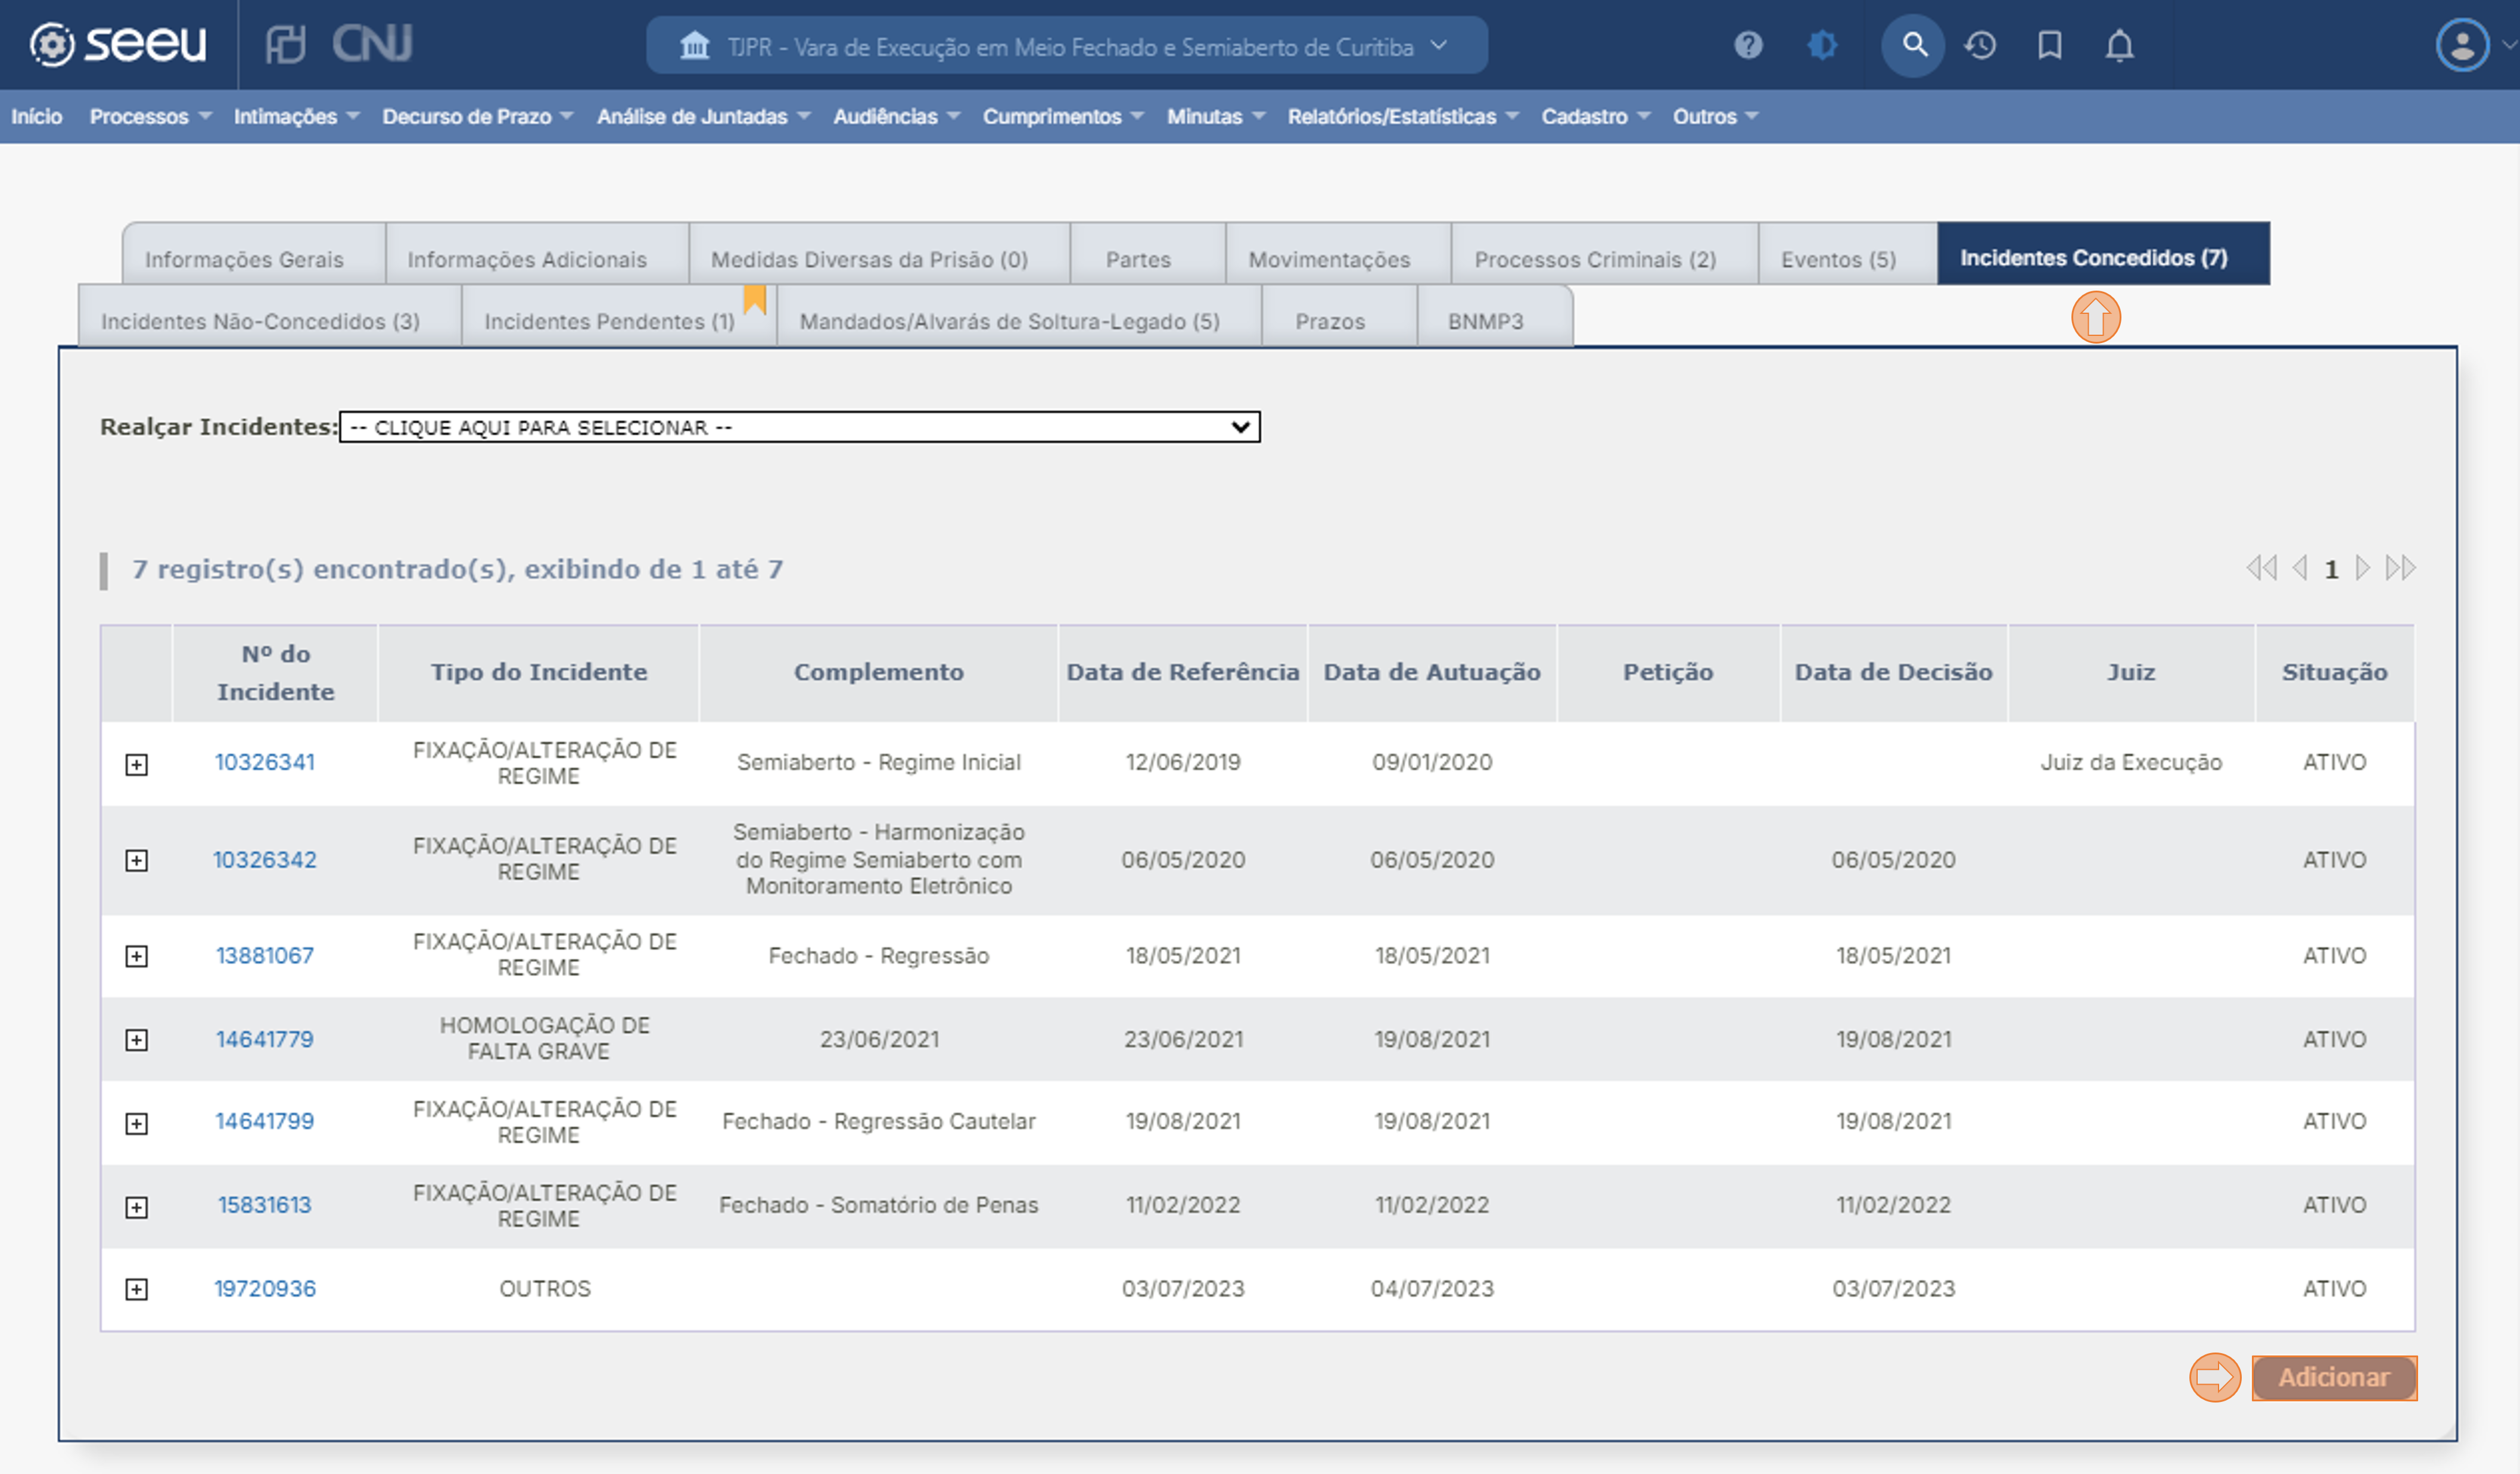Image resolution: width=2520 pixels, height=1474 pixels.
Task: Go to Início
Action: point(37,116)
